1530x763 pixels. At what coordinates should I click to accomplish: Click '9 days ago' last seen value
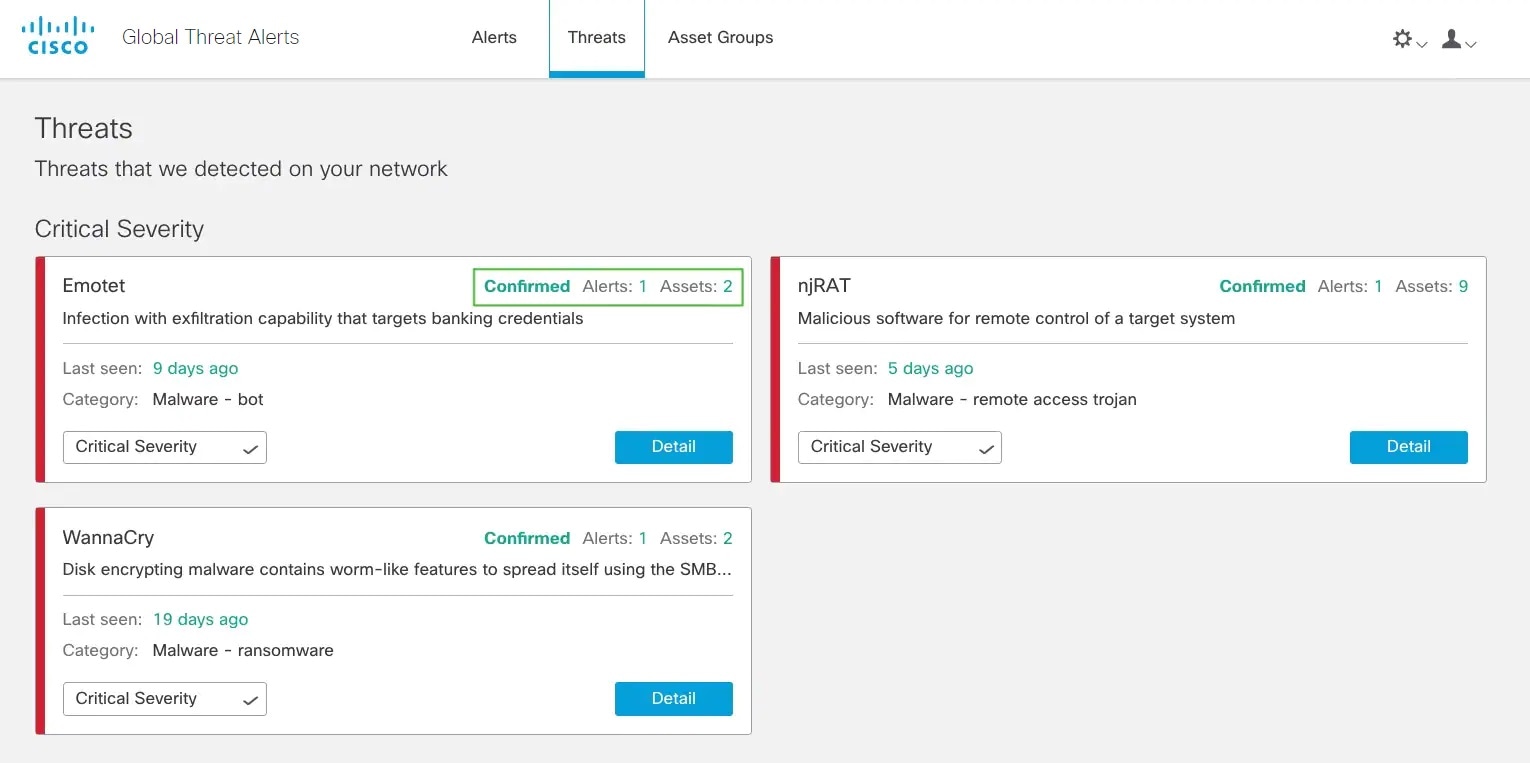[195, 369]
